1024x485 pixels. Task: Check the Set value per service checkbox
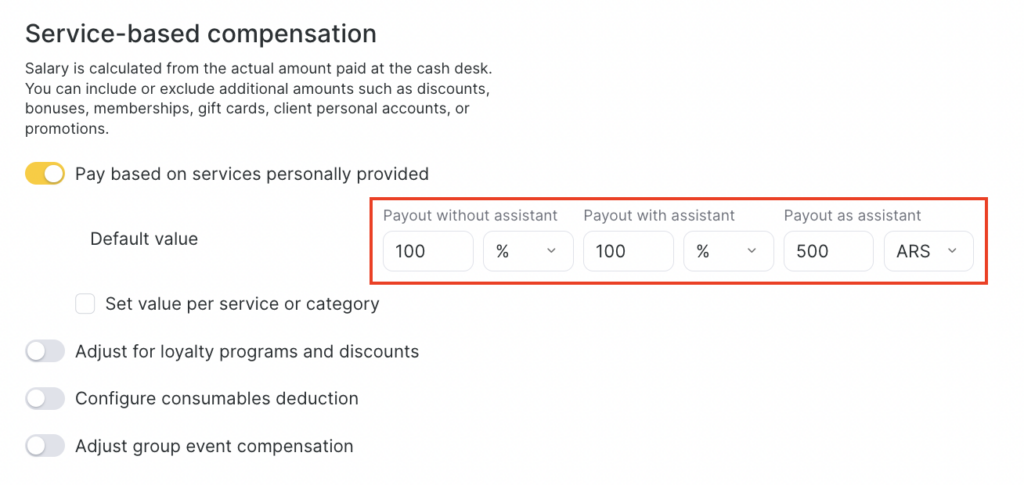pyautogui.click(x=85, y=303)
